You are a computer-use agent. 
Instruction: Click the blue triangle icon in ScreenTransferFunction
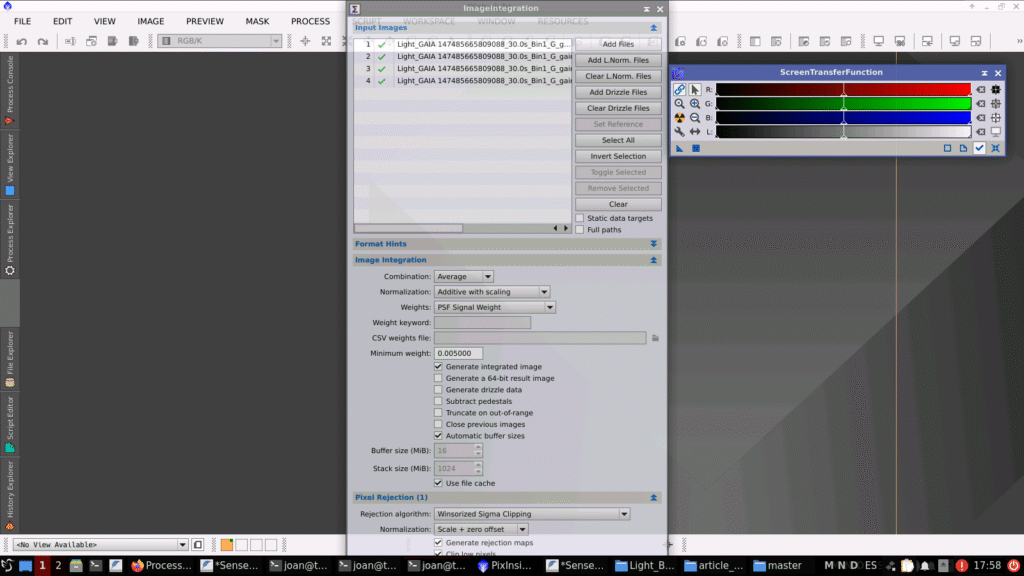[680, 148]
